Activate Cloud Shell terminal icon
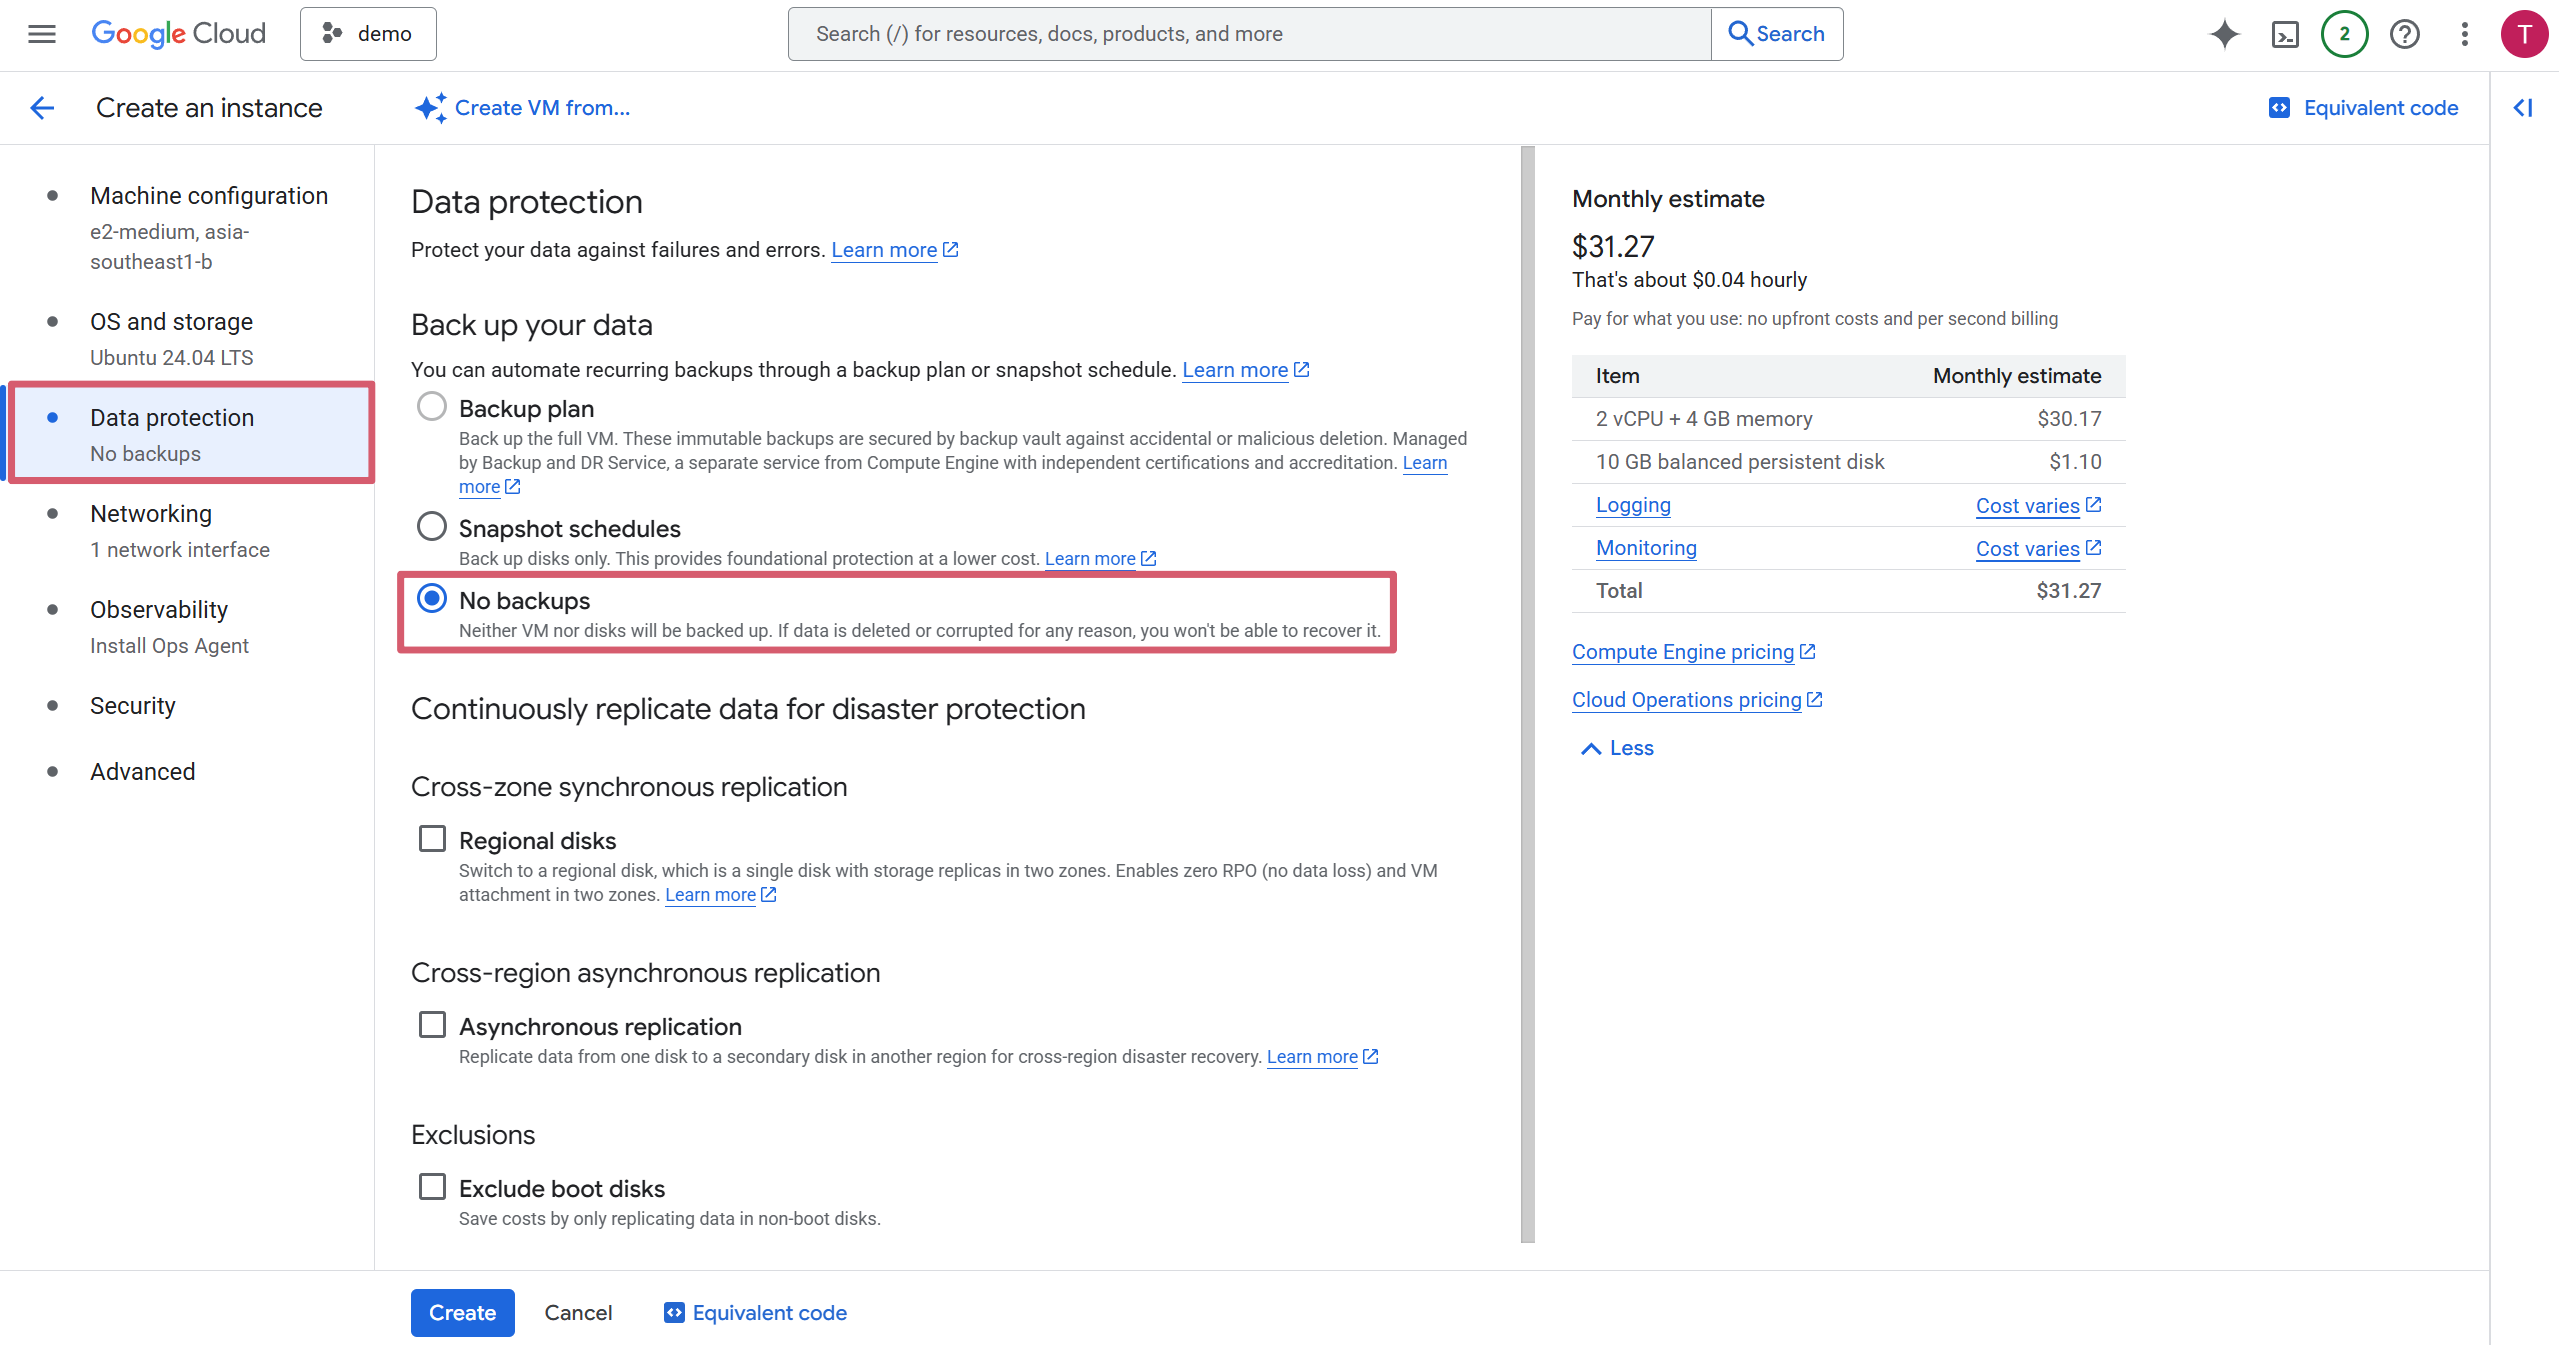The image size is (2559, 1345). (2285, 34)
